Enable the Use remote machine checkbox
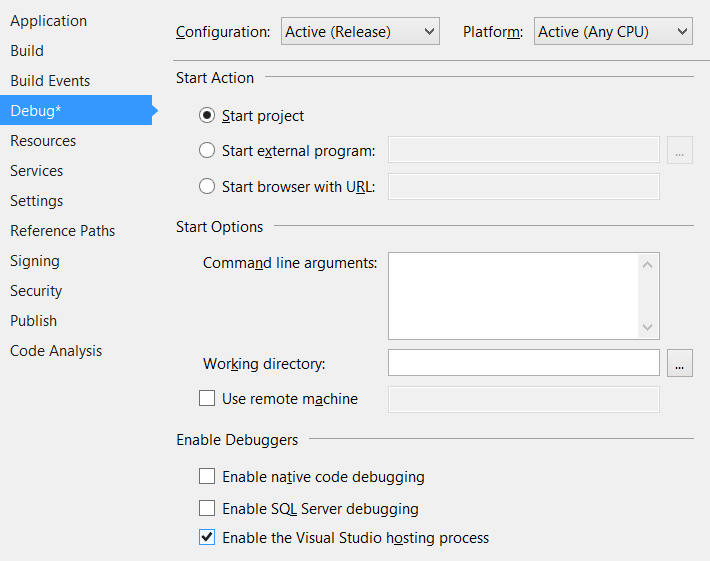Viewport: 710px width, 561px height. click(x=207, y=398)
